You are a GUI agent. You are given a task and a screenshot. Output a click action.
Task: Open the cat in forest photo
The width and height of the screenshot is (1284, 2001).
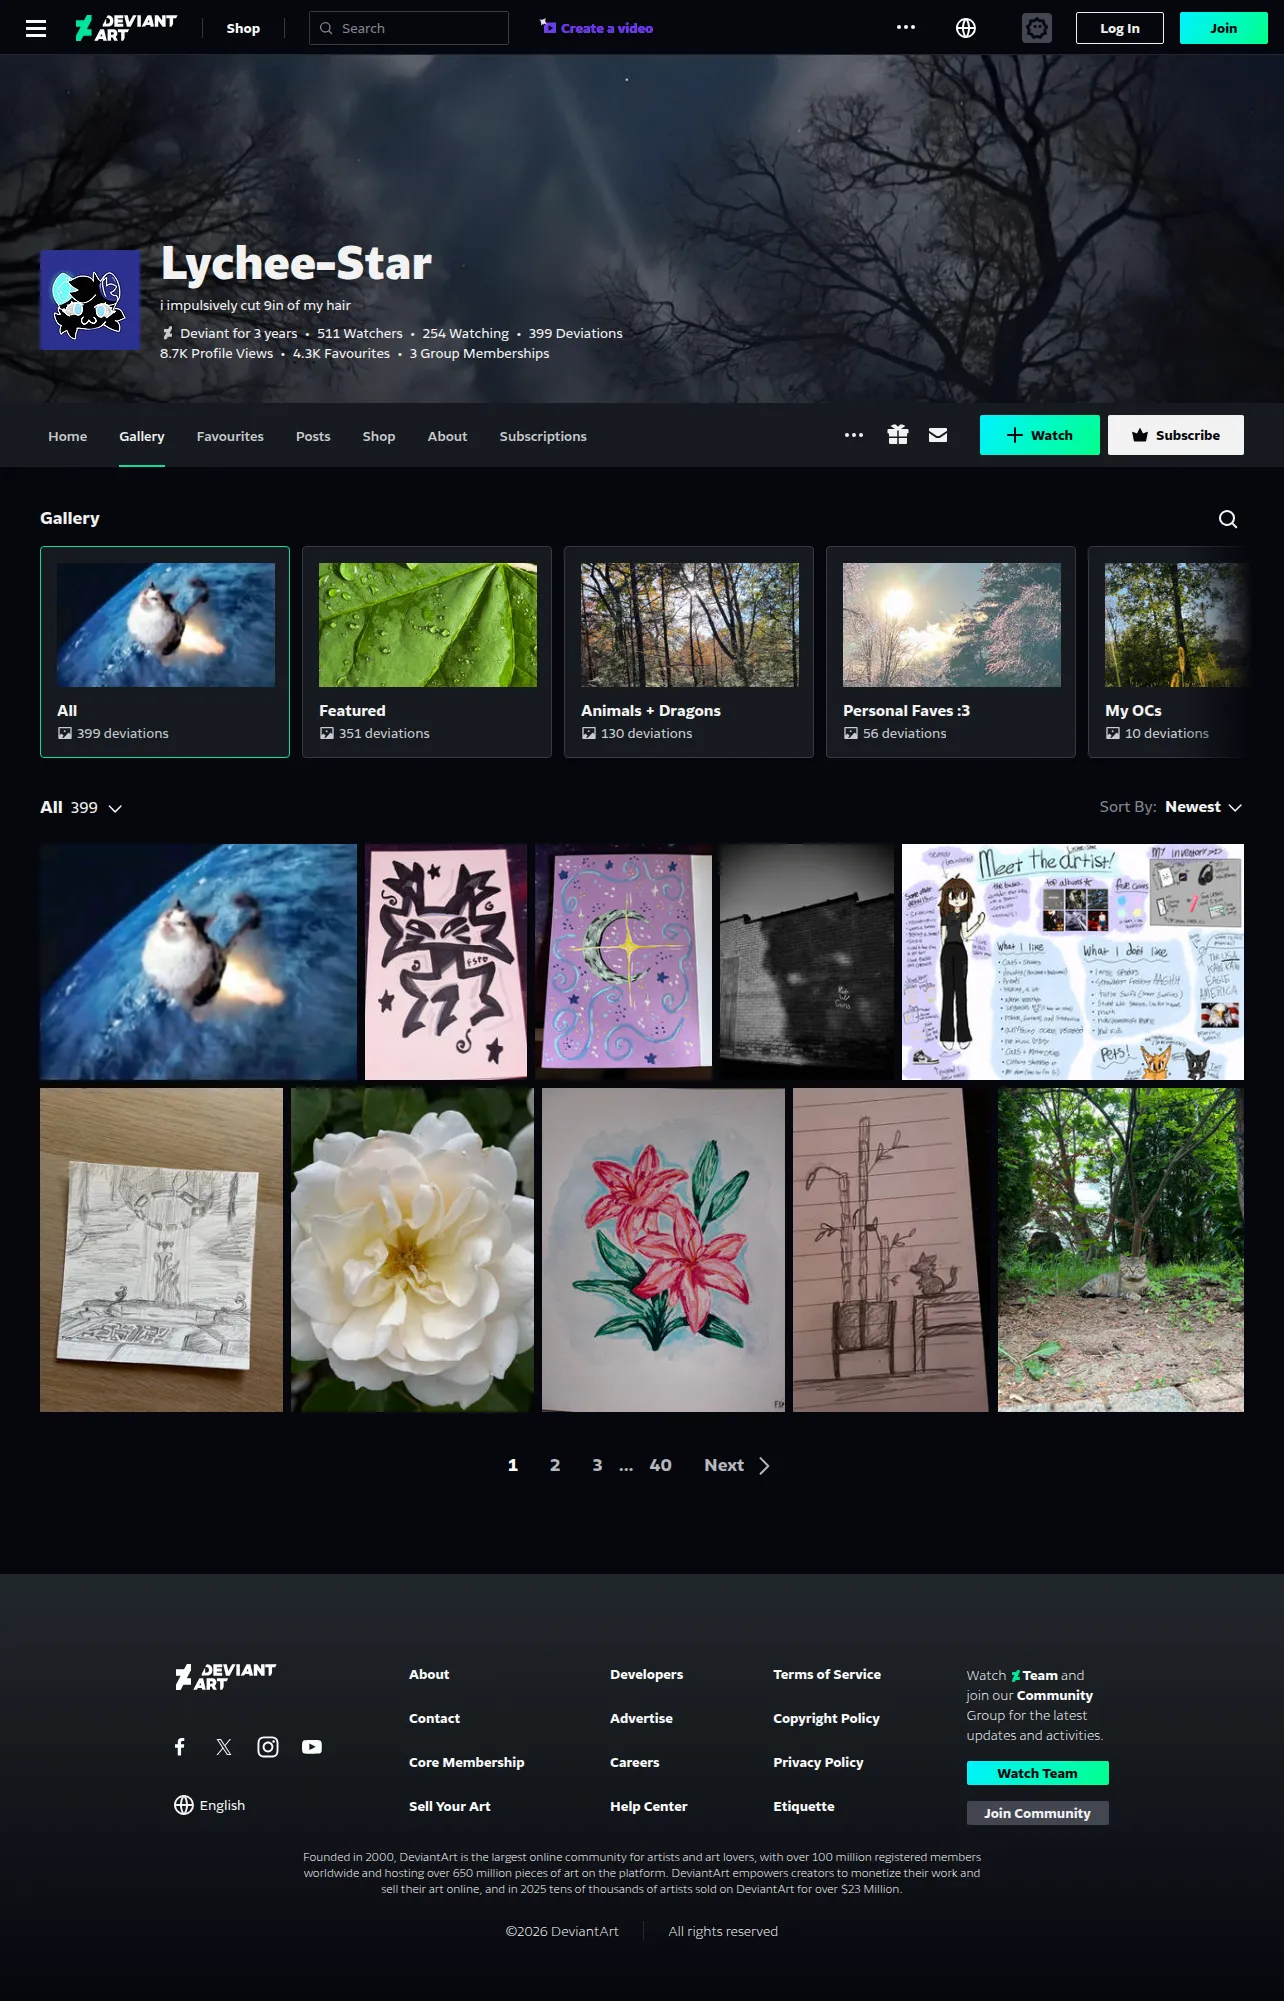point(1121,1250)
